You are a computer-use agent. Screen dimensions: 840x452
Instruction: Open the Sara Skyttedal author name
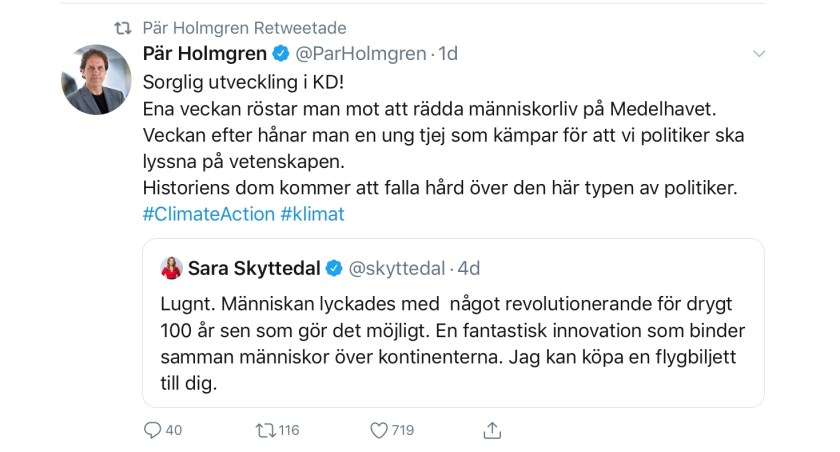point(254,268)
